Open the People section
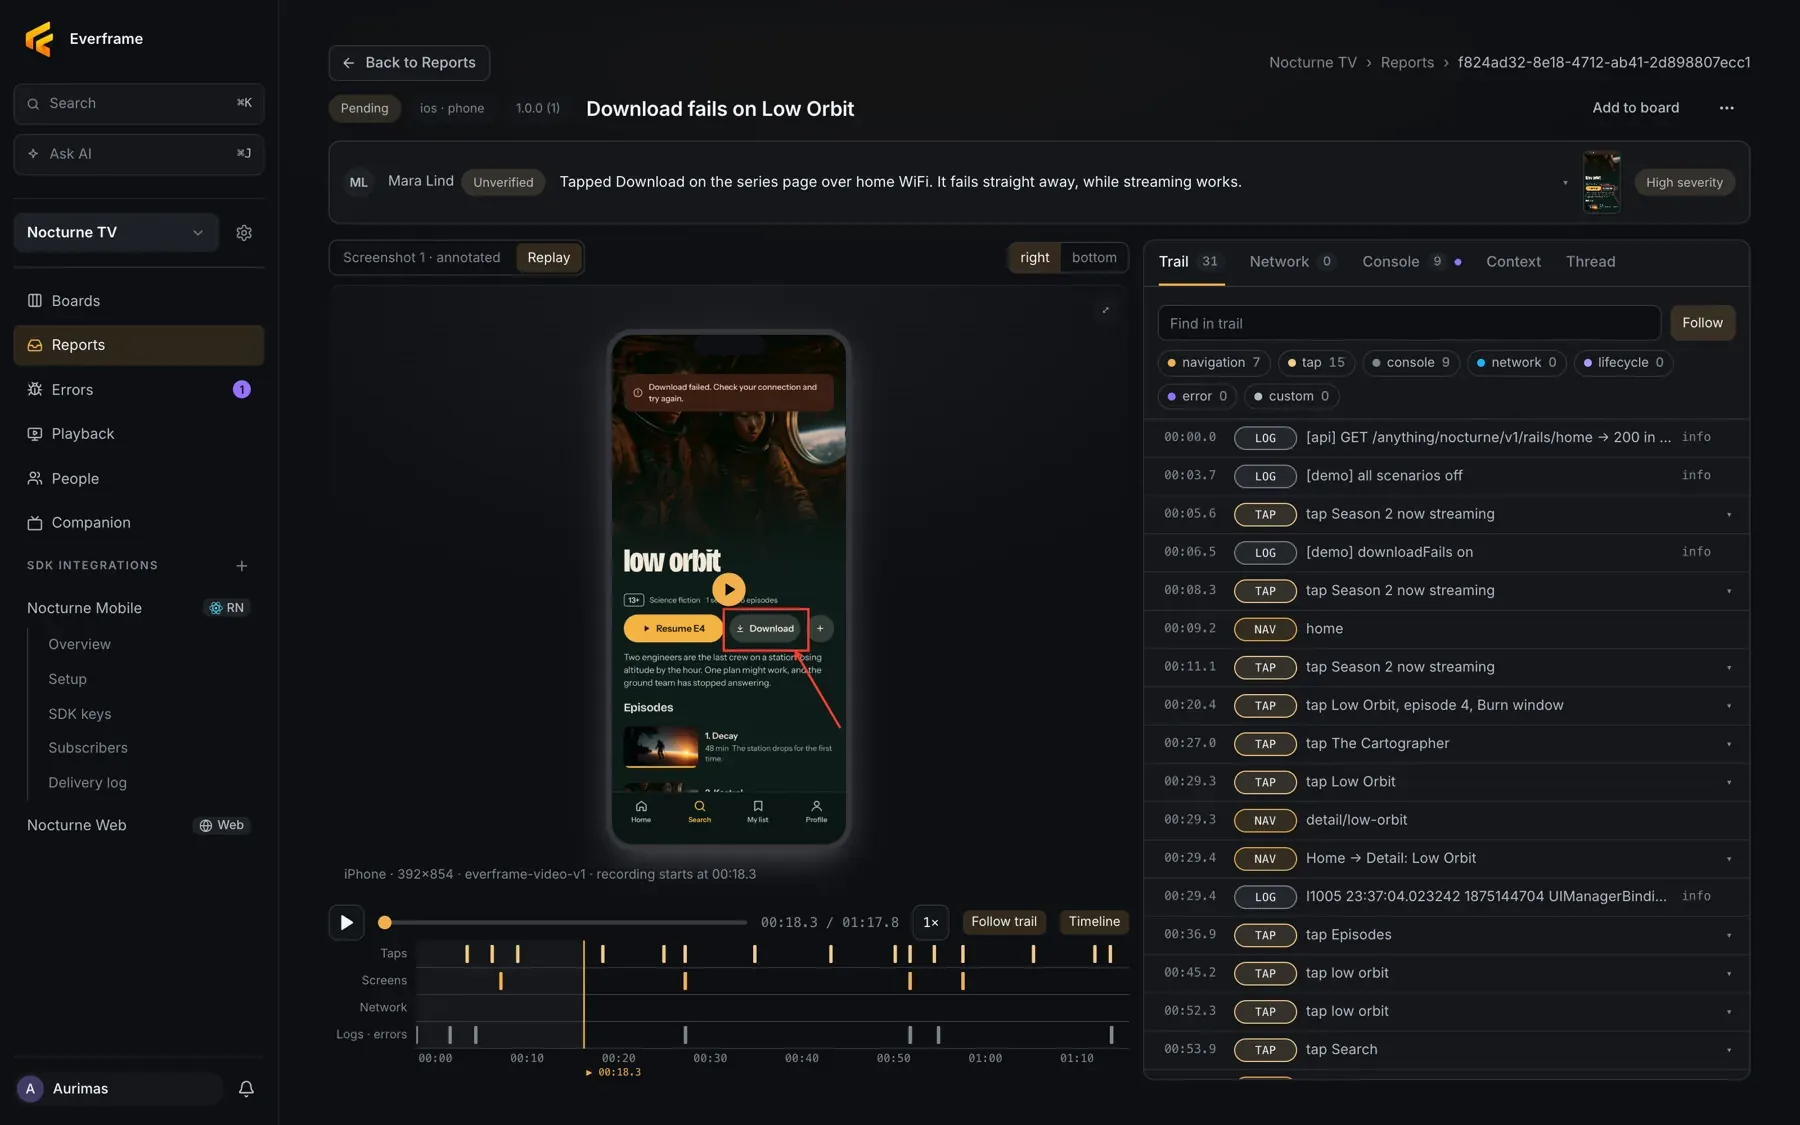1800x1125 pixels. click(x=139, y=479)
